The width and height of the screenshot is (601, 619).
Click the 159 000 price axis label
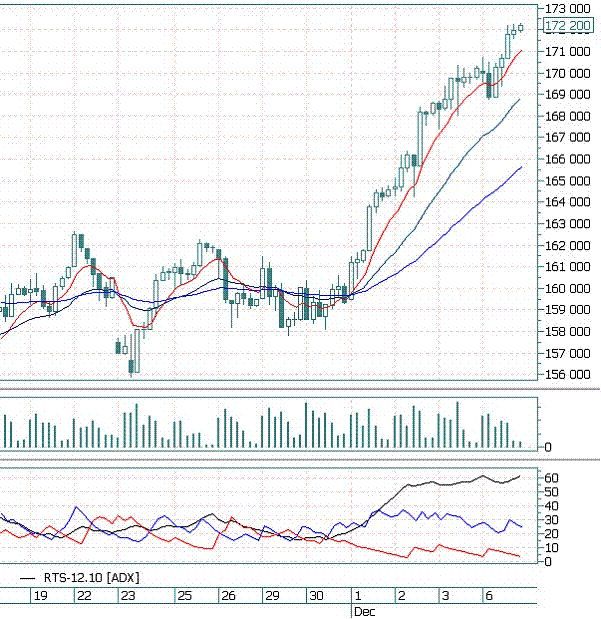tap(568, 310)
